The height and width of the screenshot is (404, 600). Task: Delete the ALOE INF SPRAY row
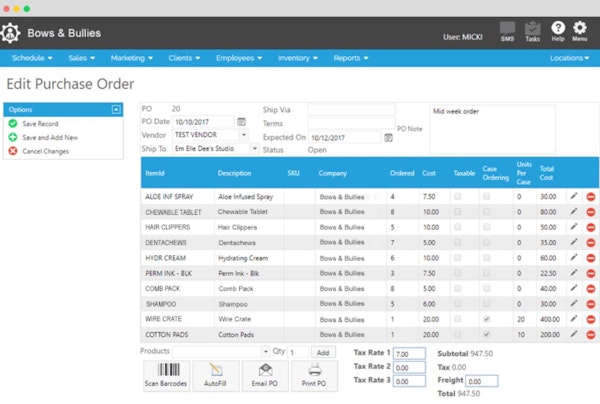tap(591, 197)
